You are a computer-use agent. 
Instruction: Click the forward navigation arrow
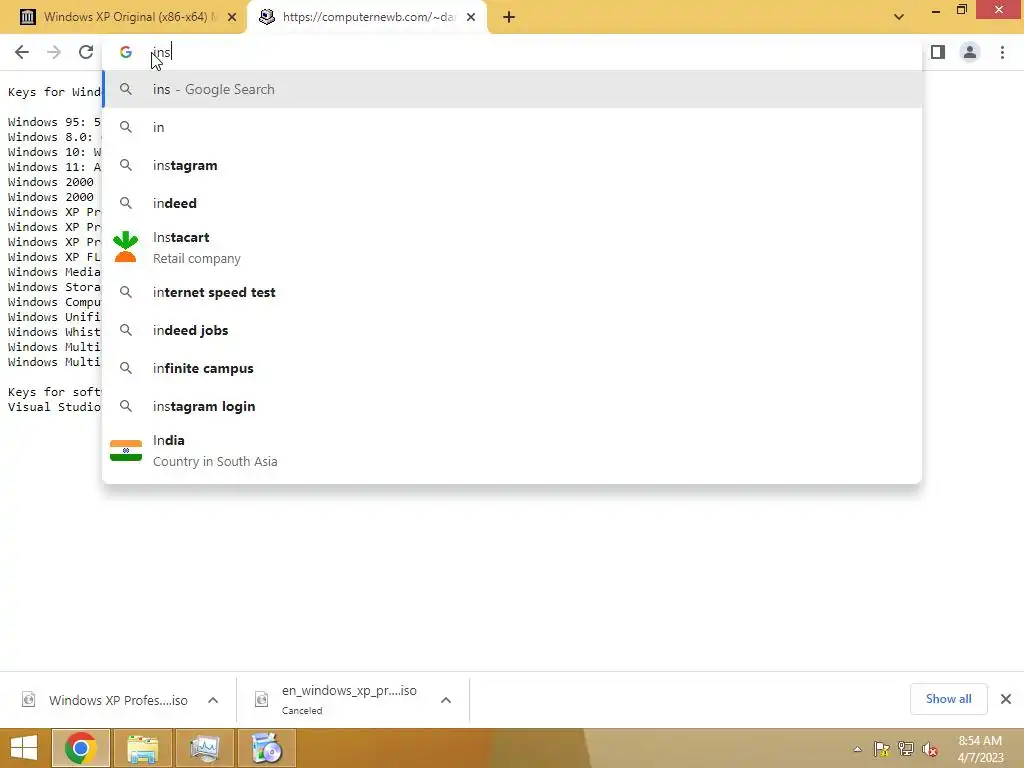[54, 52]
